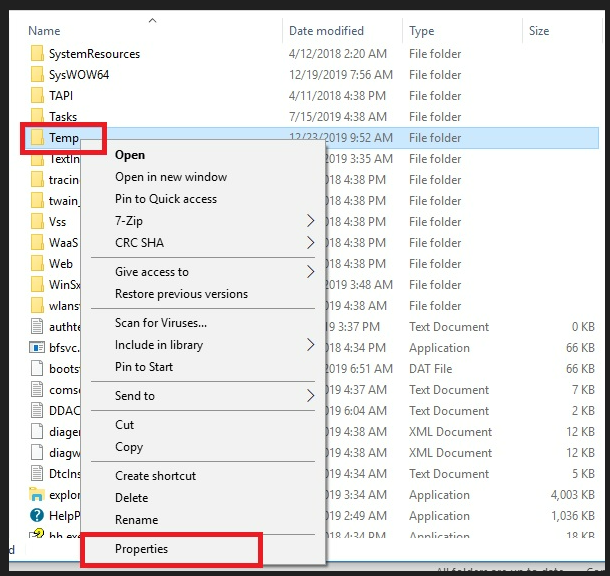Click the coms text document icon

pos(37,390)
